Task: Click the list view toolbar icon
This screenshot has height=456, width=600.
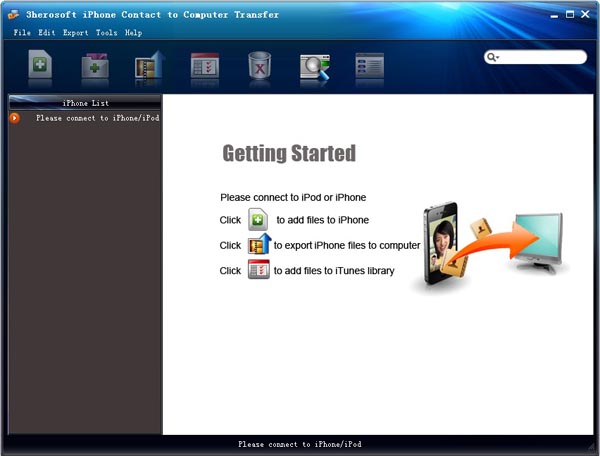Action: point(369,67)
